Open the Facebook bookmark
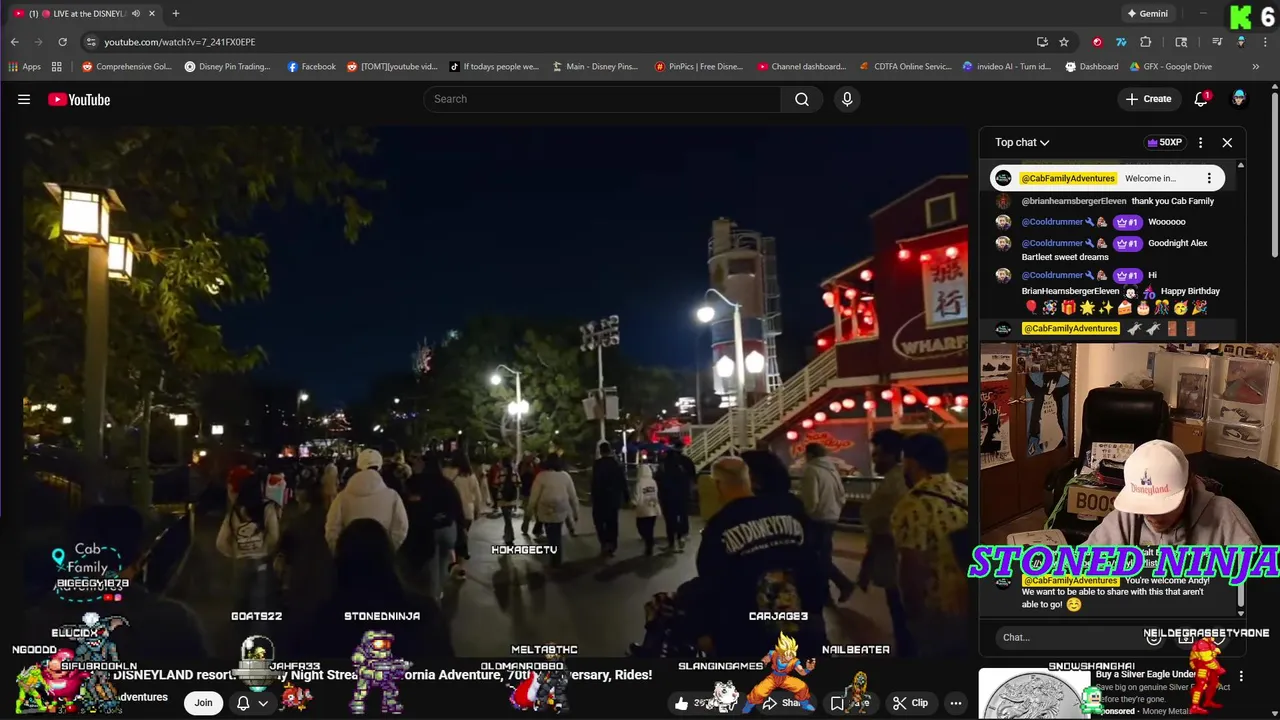Image resolution: width=1280 pixels, height=720 pixels. click(x=311, y=67)
